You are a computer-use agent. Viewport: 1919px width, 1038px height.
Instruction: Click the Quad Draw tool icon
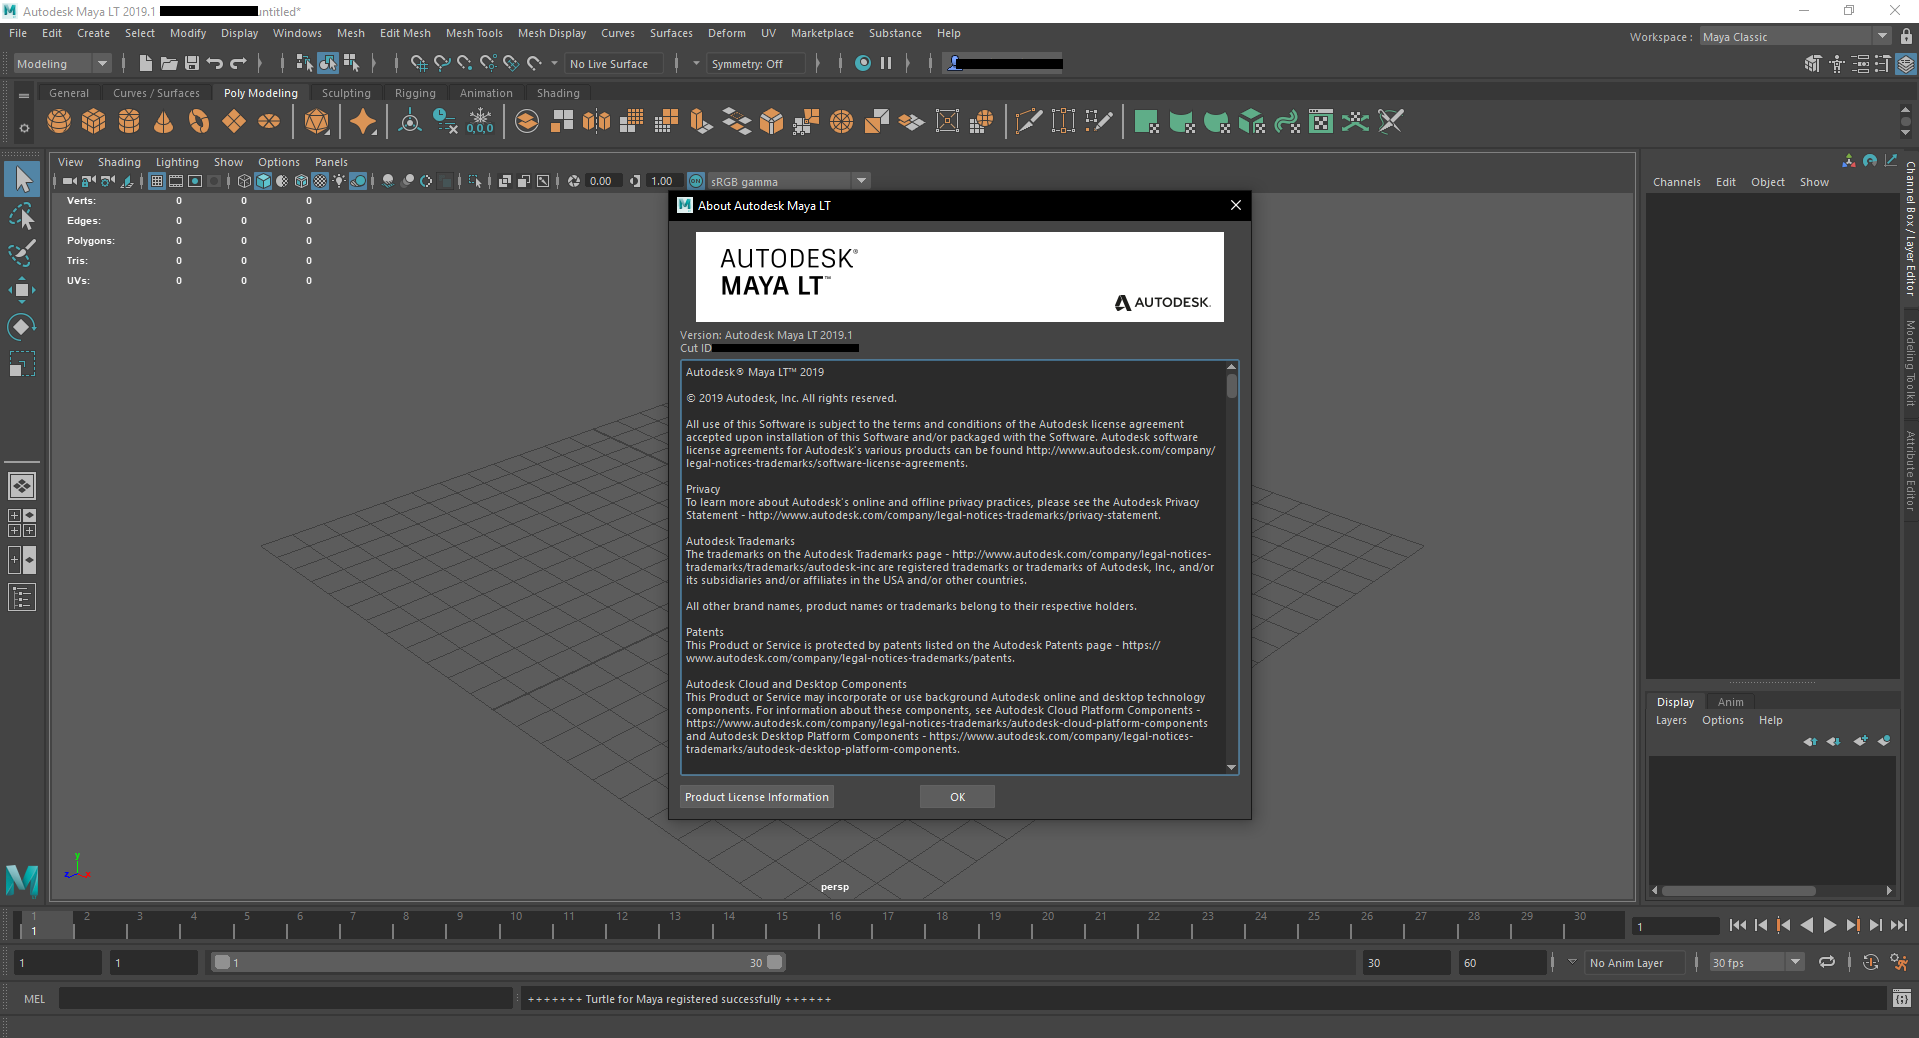[1097, 121]
